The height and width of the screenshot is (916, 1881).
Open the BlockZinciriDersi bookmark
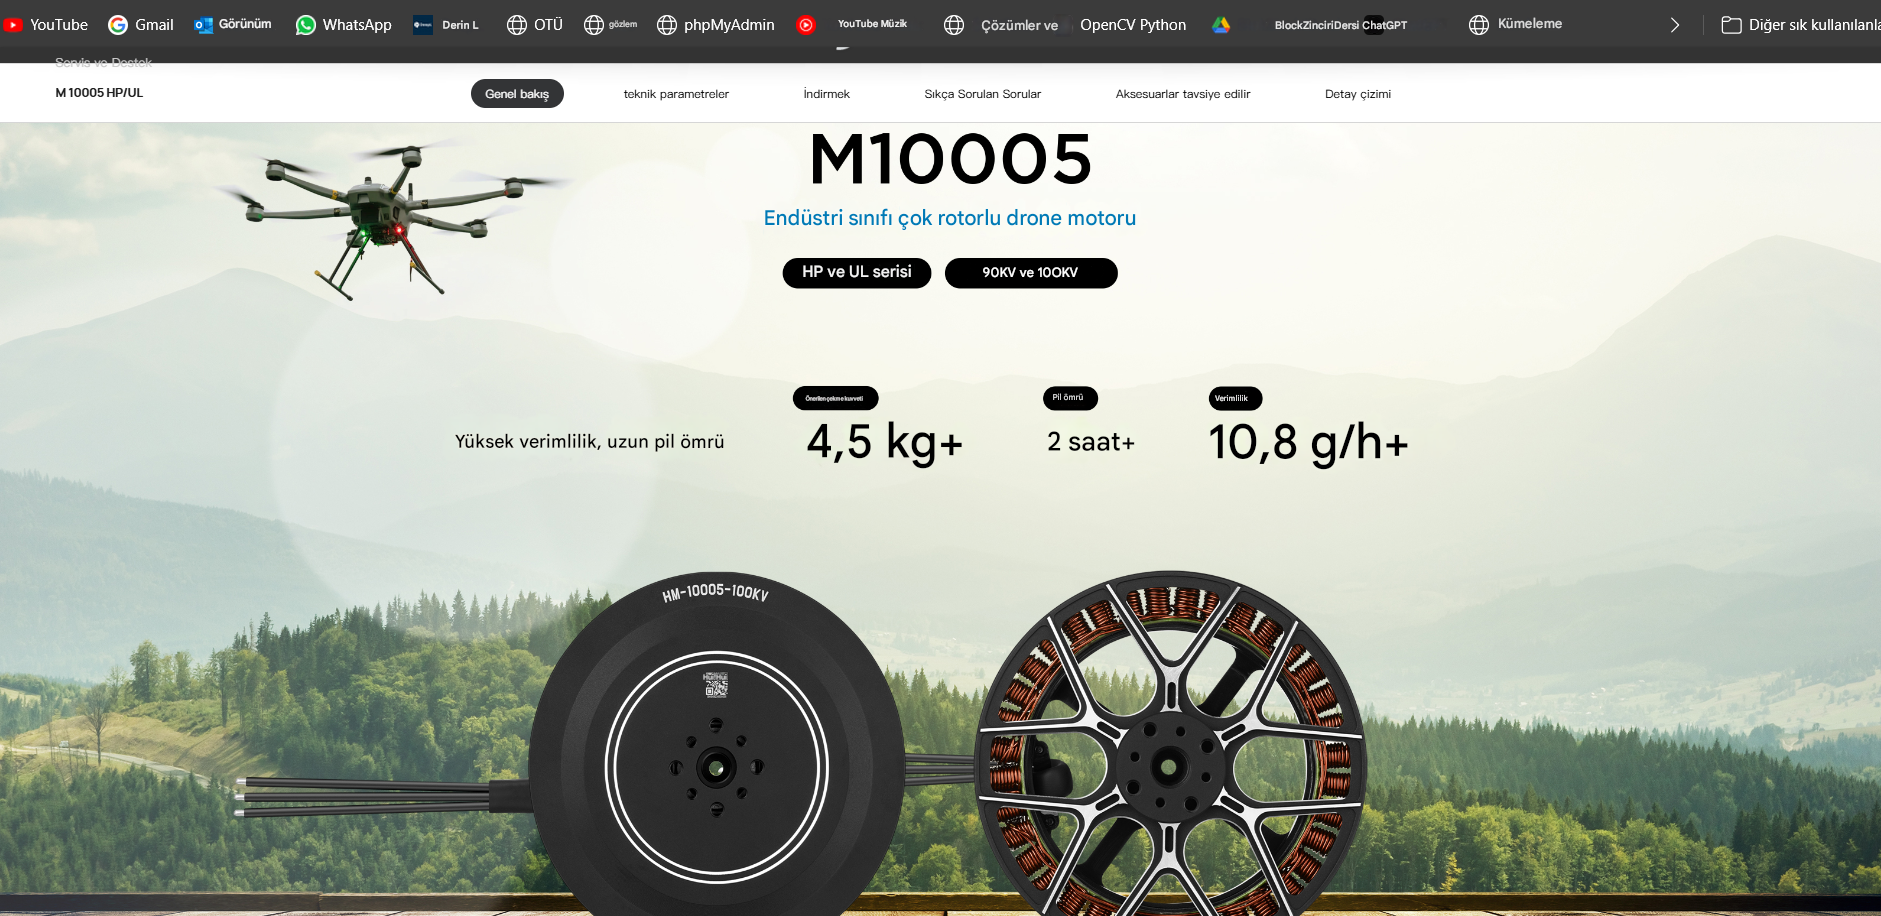pyautogui.click(x=1316, y=25)
